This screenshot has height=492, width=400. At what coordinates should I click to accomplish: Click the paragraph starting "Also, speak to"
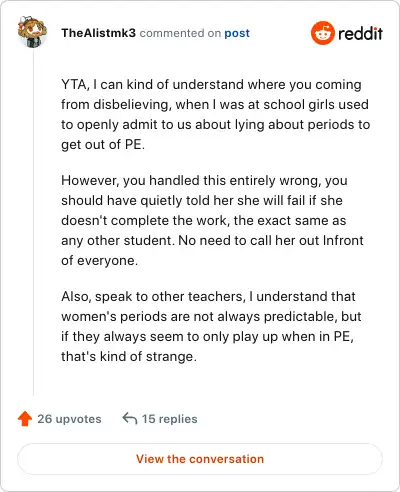[x=211, y=326]
